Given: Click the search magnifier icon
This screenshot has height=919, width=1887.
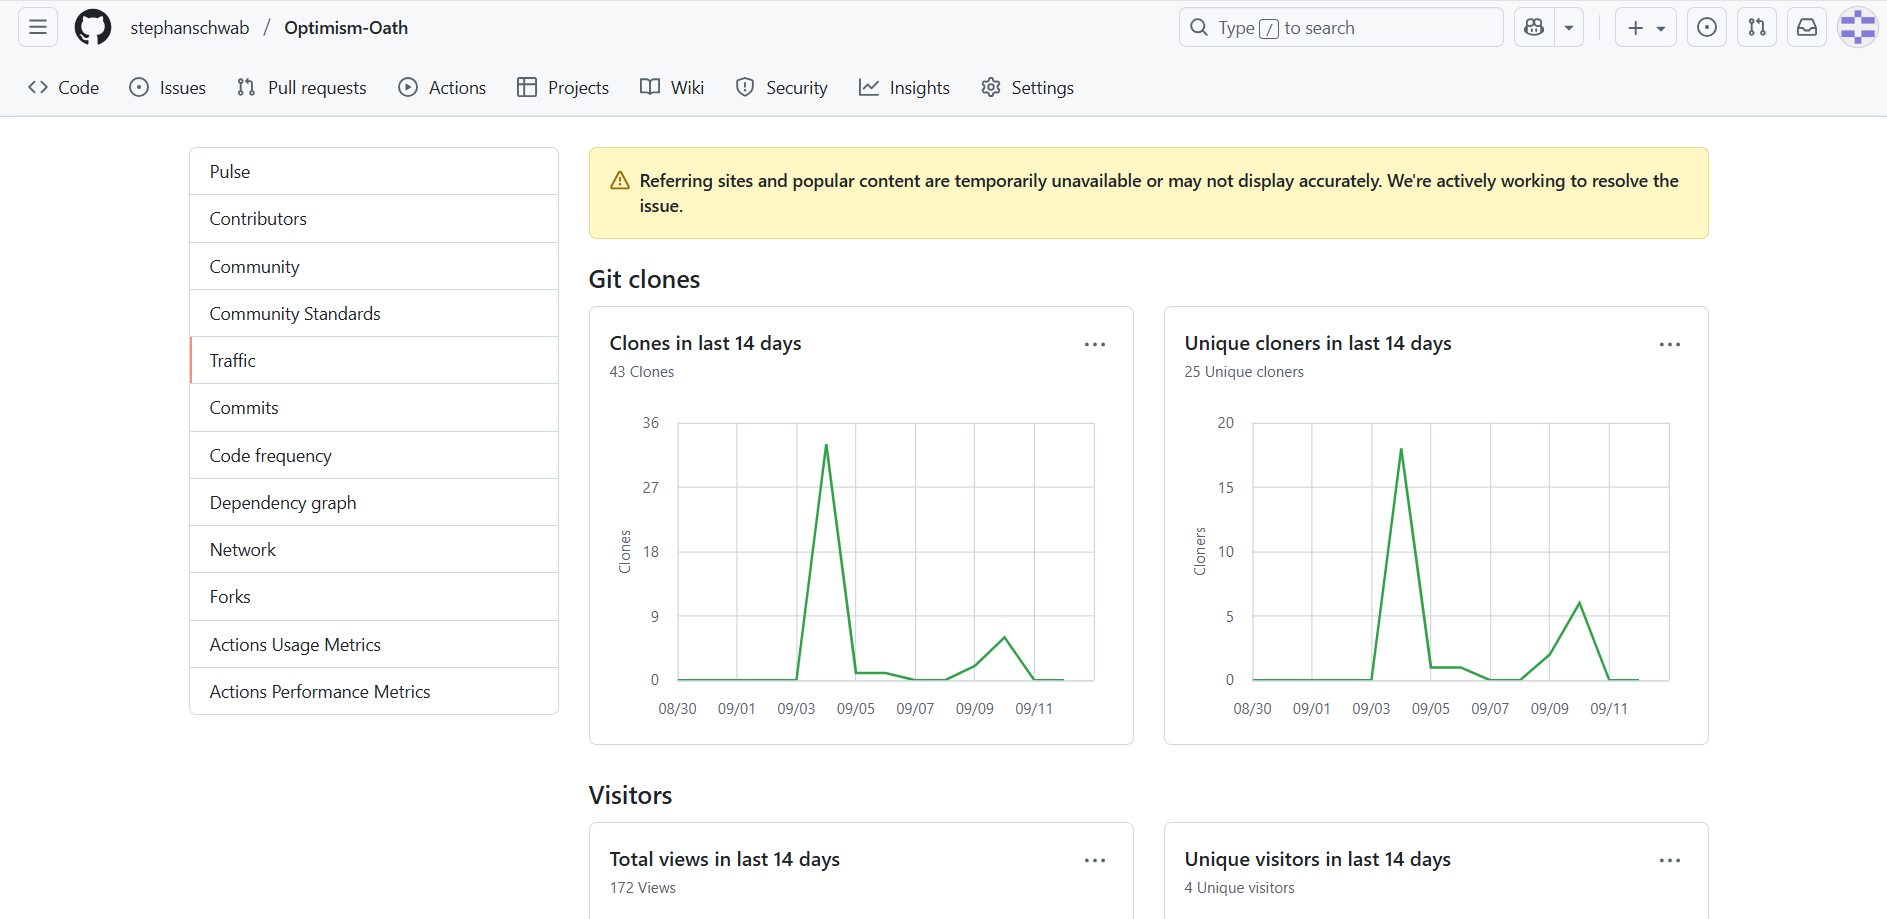Looking at the screenshot, I should click(1199, 28).
